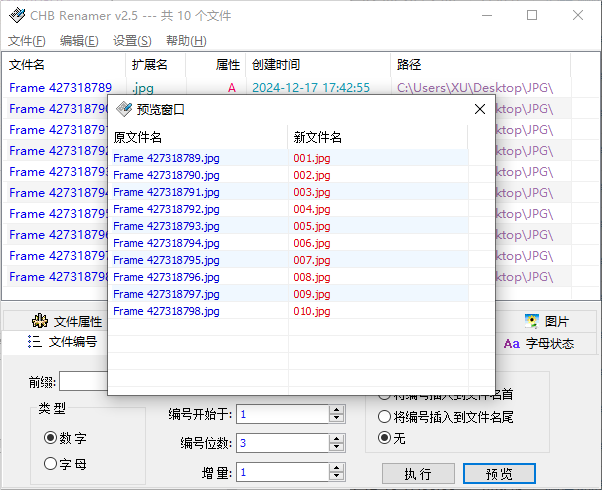The height and width of the screenshot is (490, 602).
Task: Click the 编号开始于 input field
Action: [x=283, y=414]
